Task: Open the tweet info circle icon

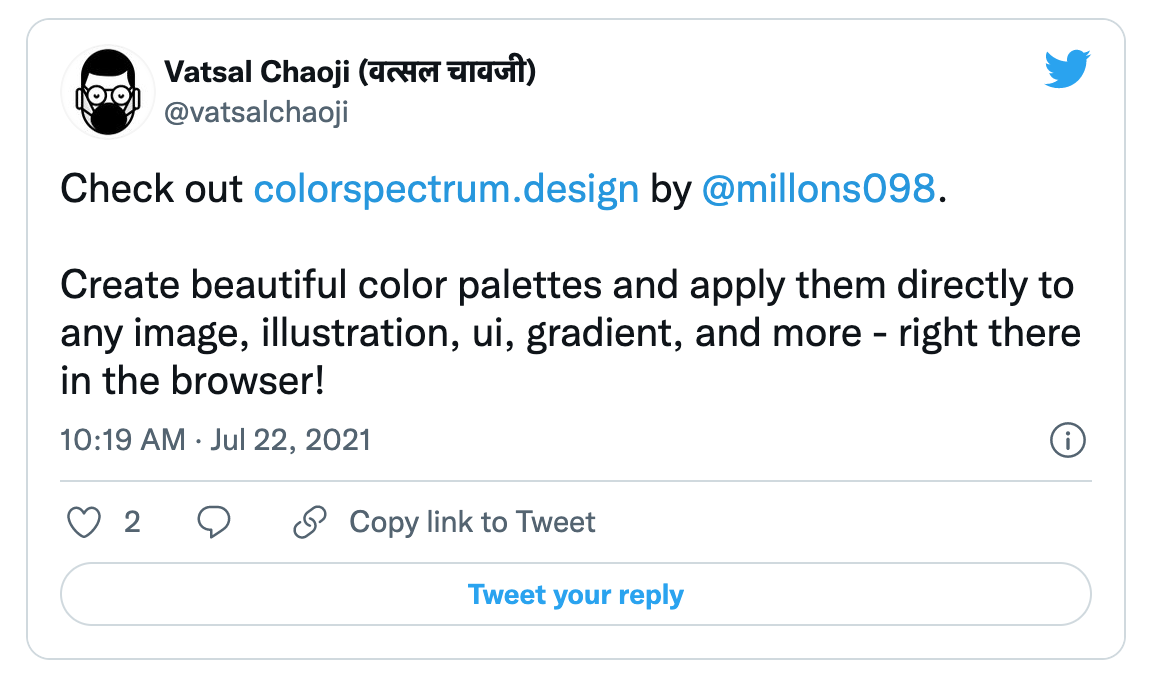Action: (1068, 440)
